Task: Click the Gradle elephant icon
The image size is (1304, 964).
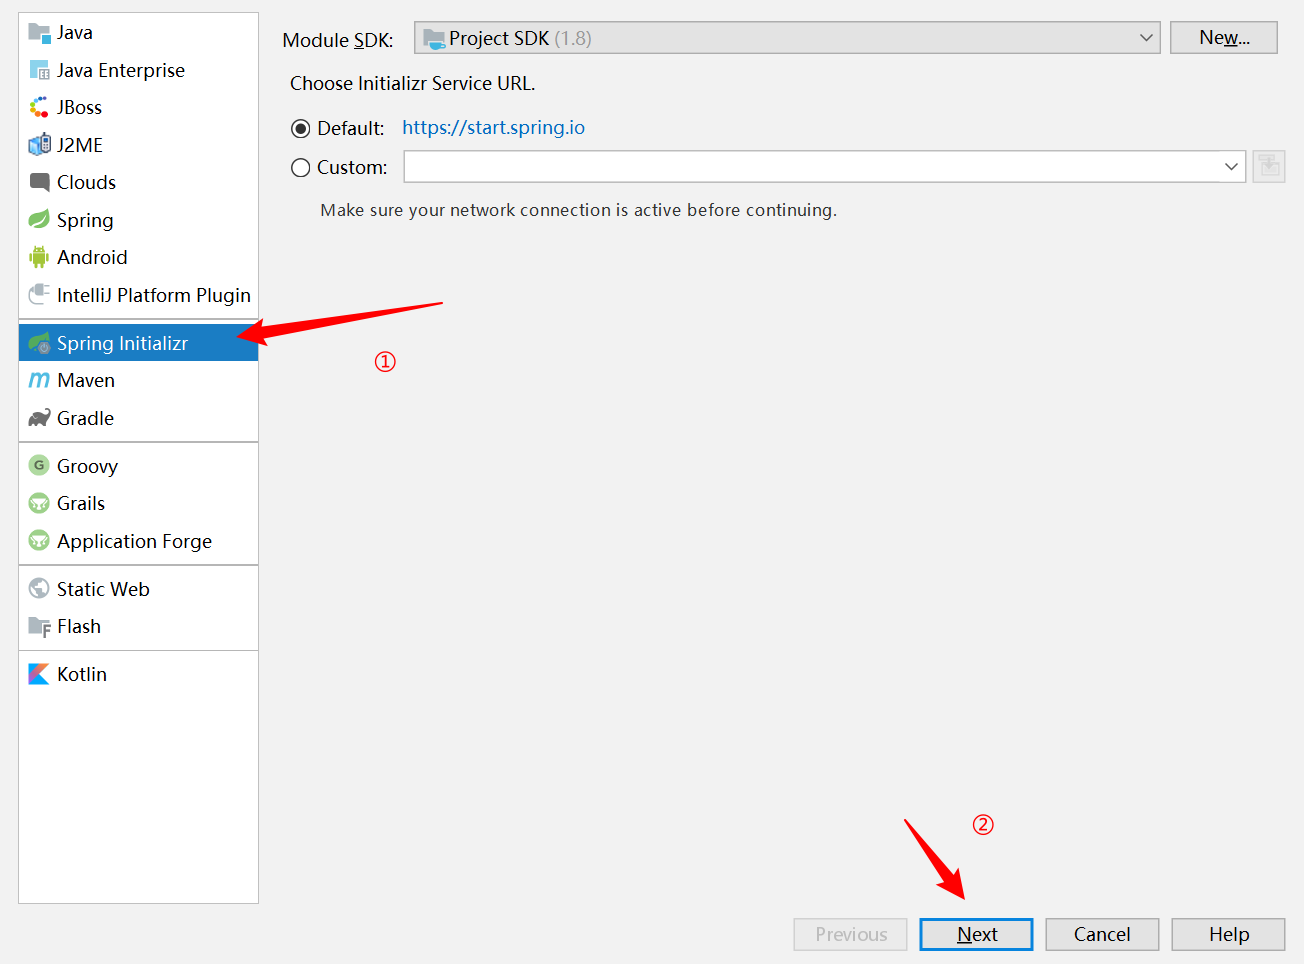Action: pyautogui.click(x=39, y=418)
